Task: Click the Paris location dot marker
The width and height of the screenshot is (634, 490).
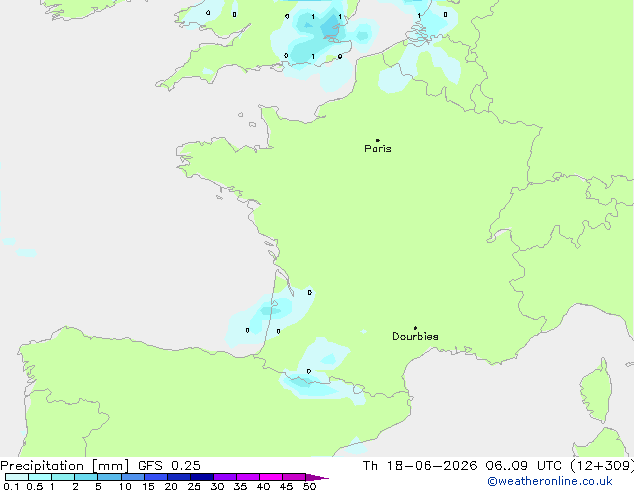Action: pyautogui.click(x=378, y=140)
